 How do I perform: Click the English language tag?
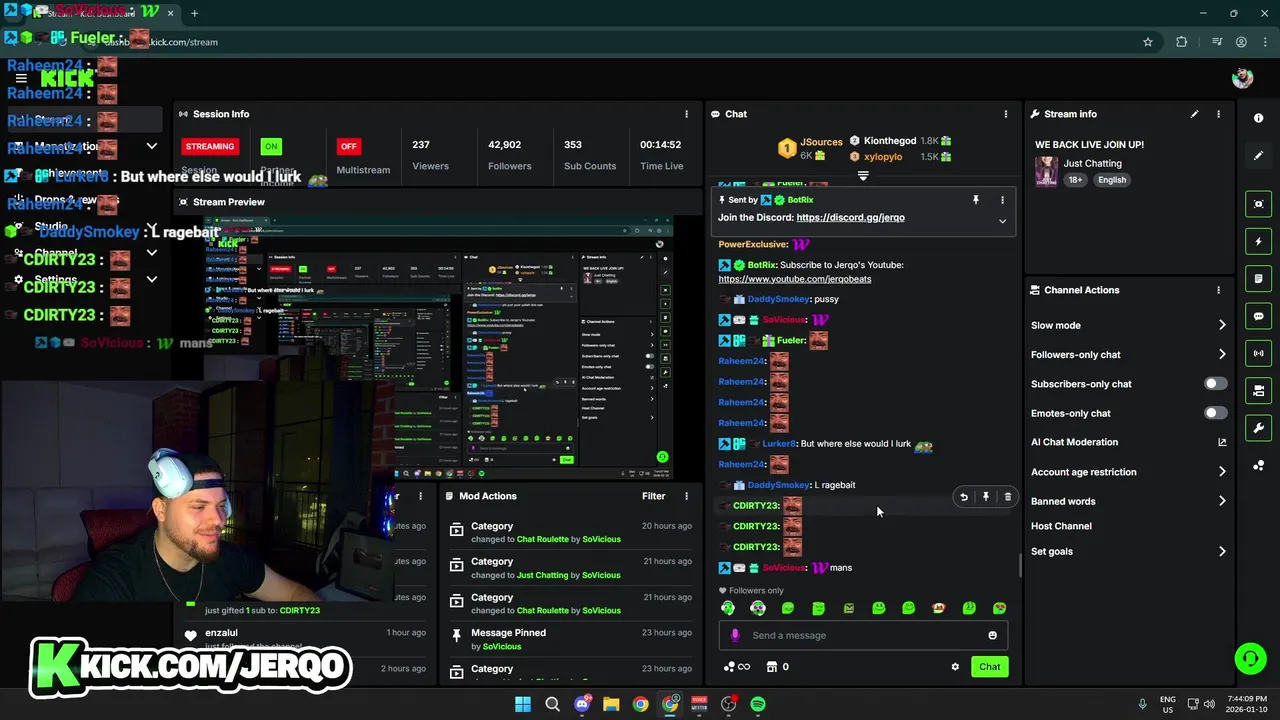(x=1112, y=180)
